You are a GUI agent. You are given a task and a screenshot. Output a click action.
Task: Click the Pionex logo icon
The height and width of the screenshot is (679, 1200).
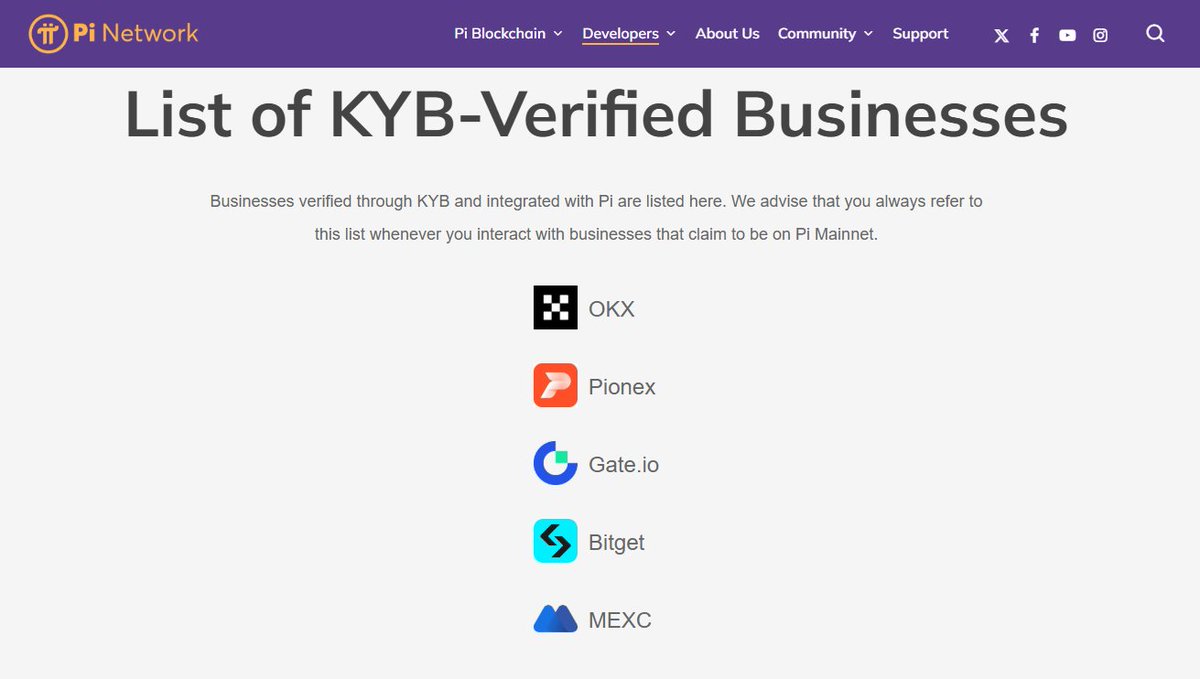(555, 386)
